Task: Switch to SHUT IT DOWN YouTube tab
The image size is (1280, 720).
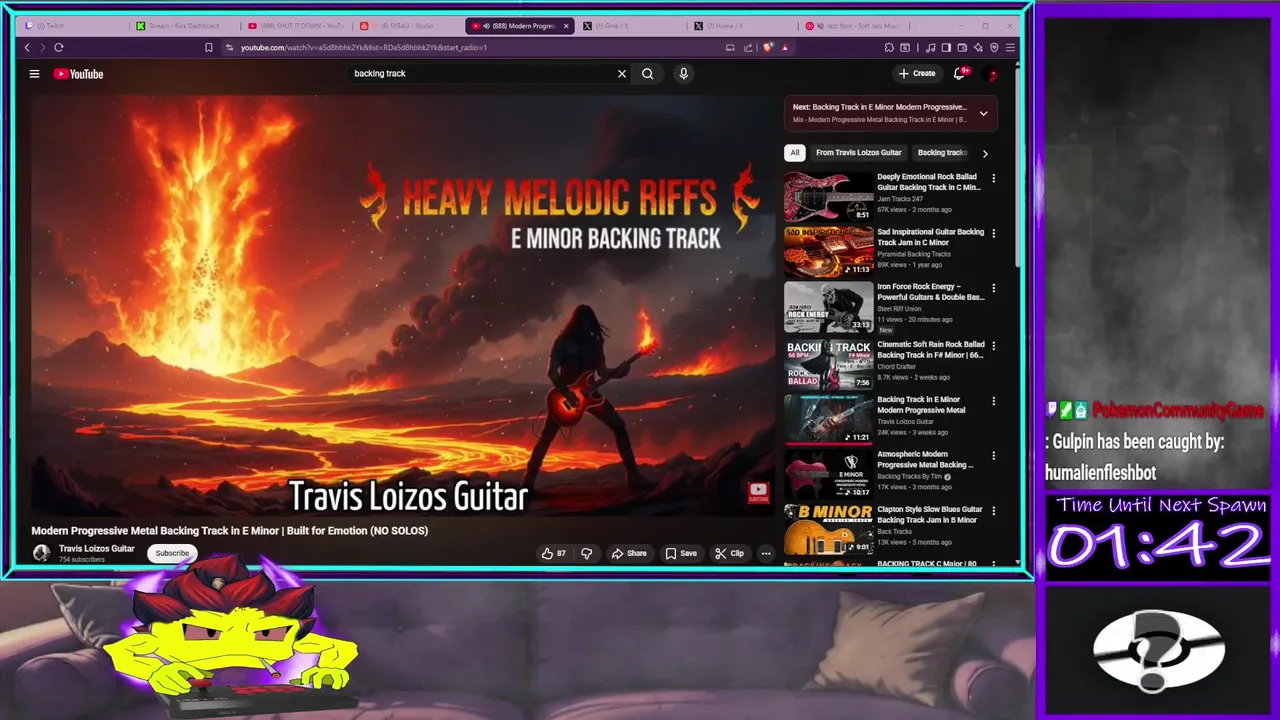Action: pyautogui.click(x=296, y=26)
